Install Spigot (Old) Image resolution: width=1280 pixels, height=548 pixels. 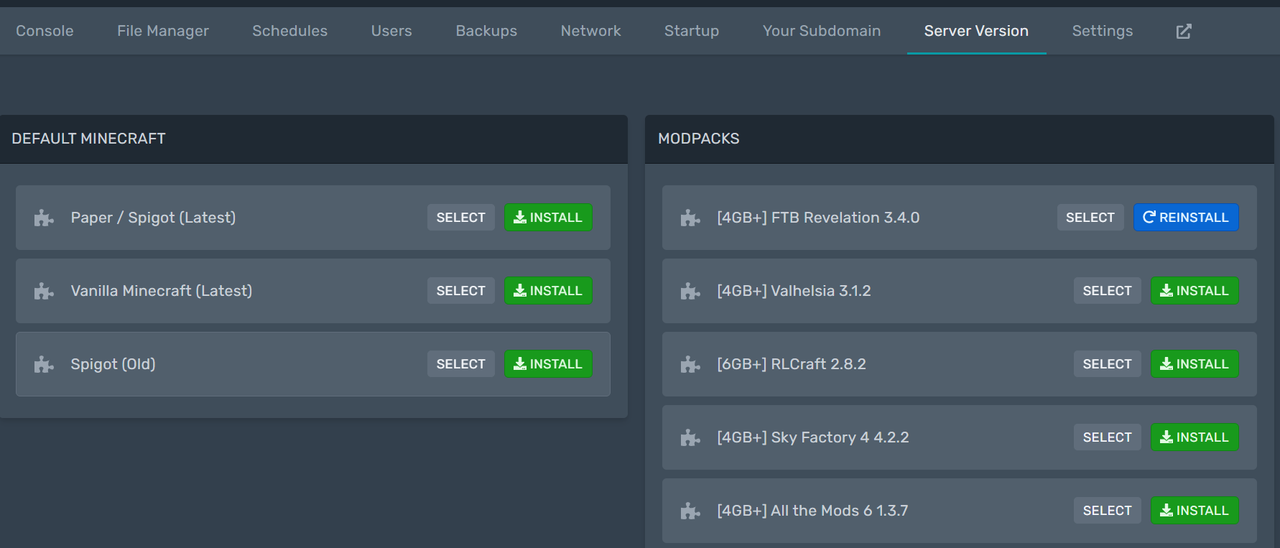point(548,364)
